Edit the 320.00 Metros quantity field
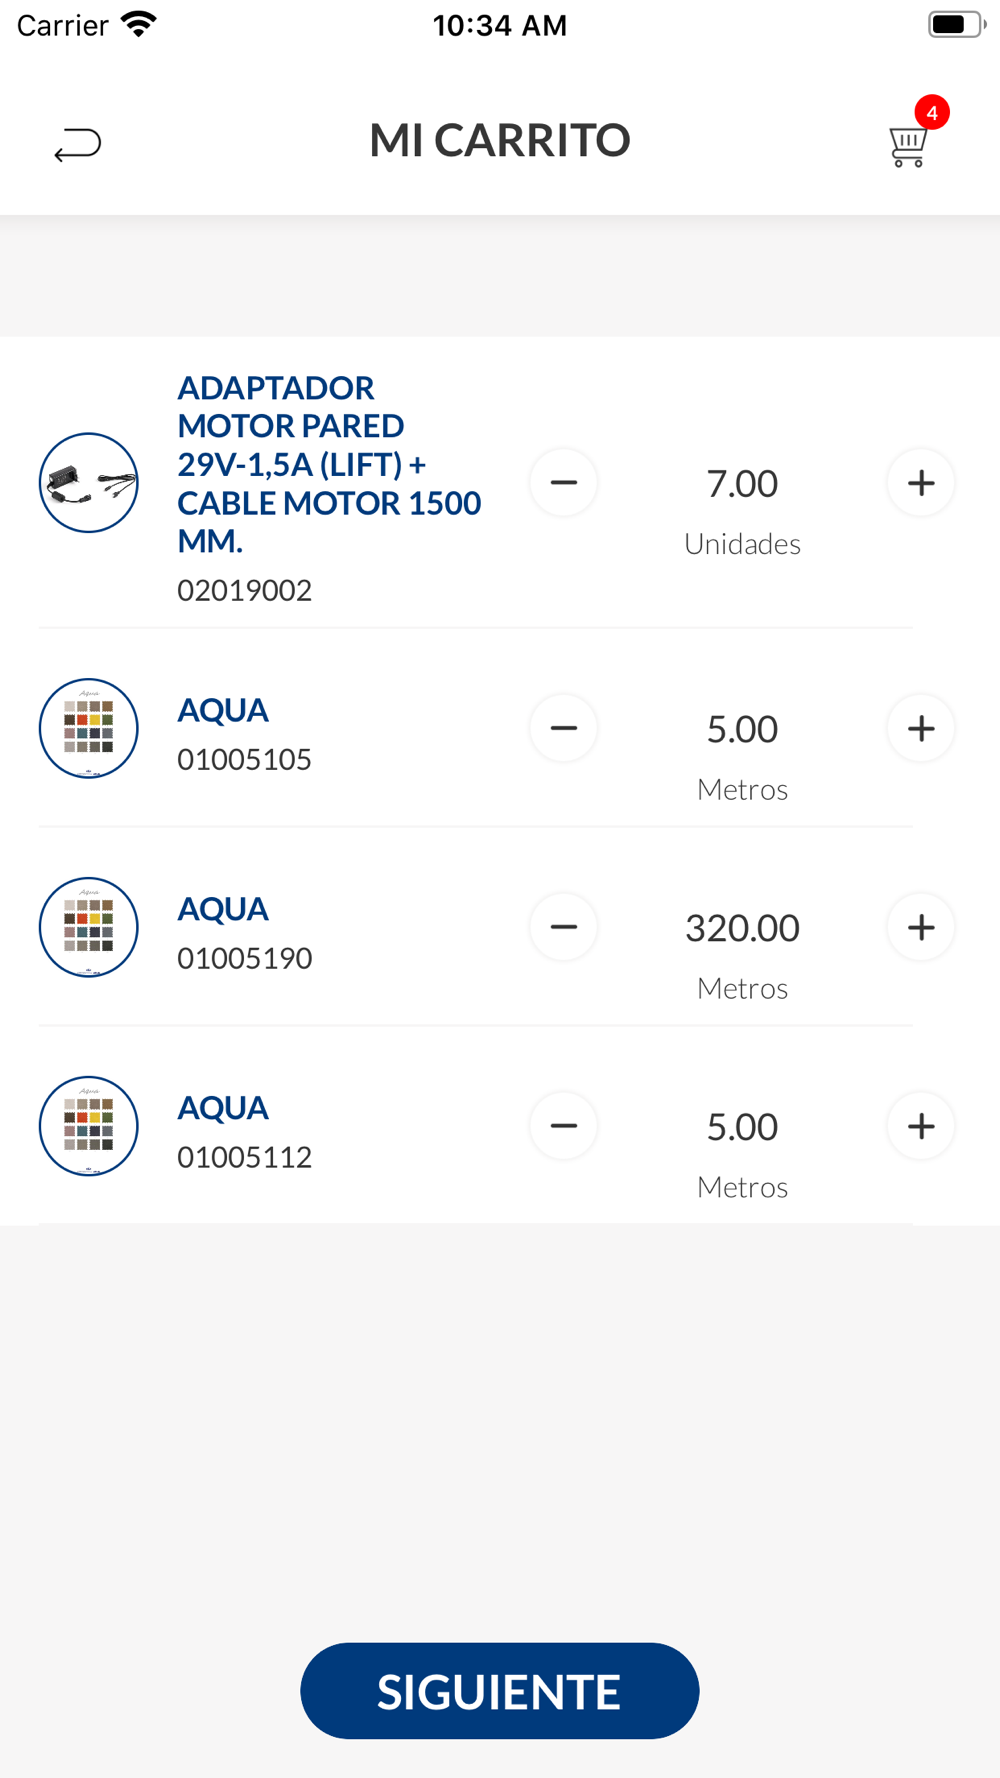The height and width of the screenshot is (1778, 1000). 742,928
